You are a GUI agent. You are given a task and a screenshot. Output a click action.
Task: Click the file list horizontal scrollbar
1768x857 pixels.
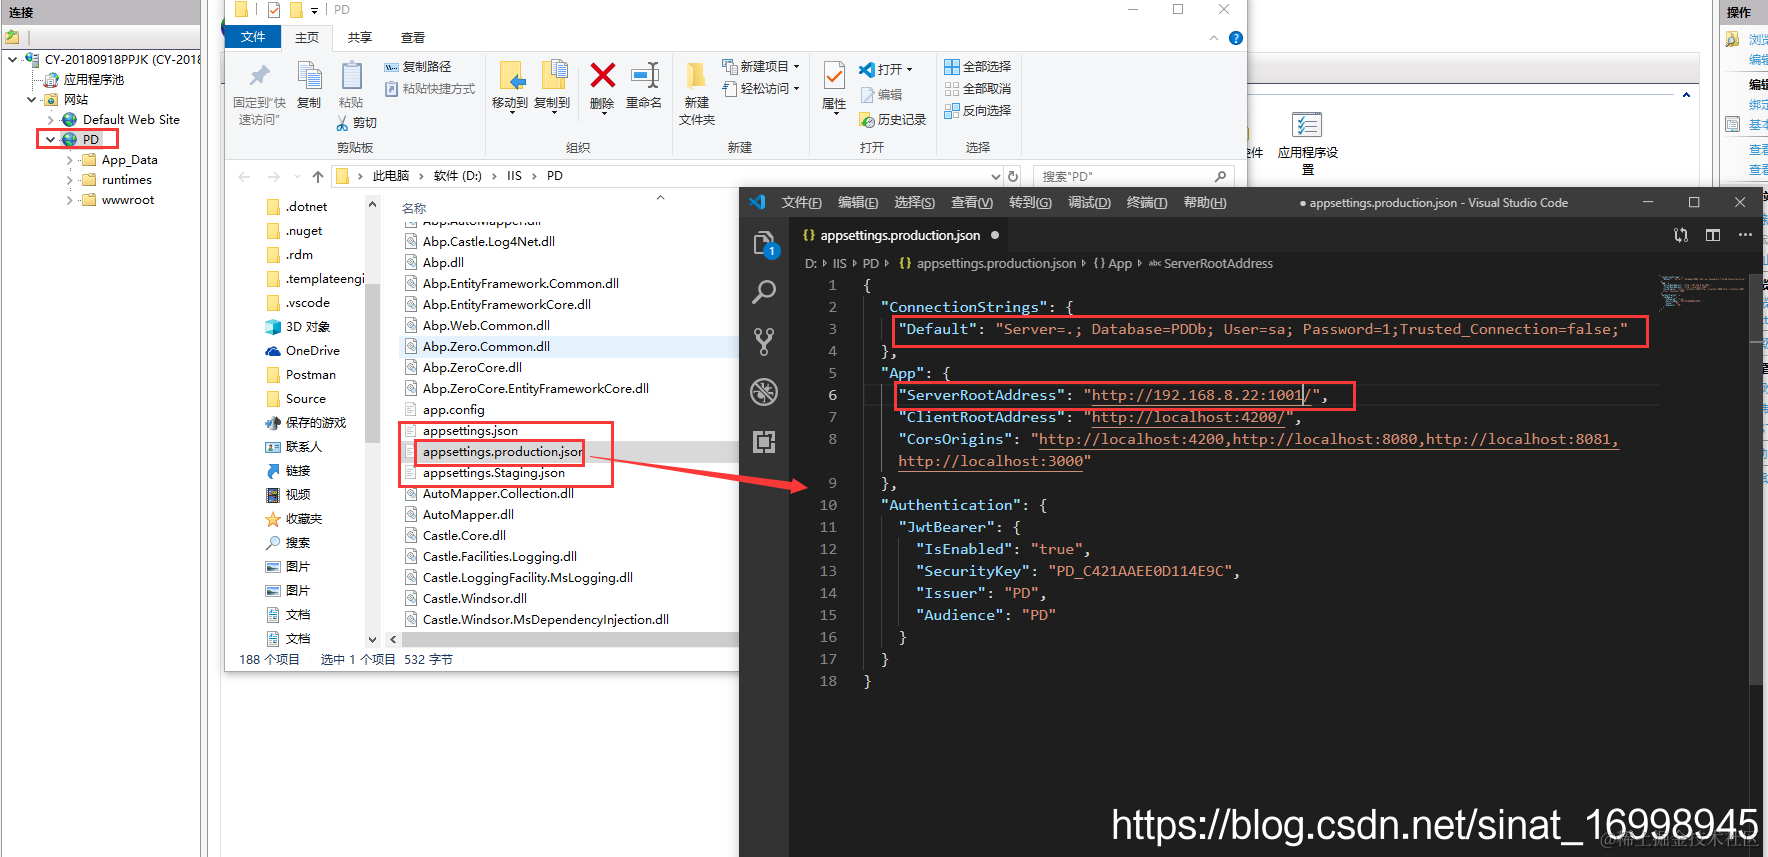(570, 639)
